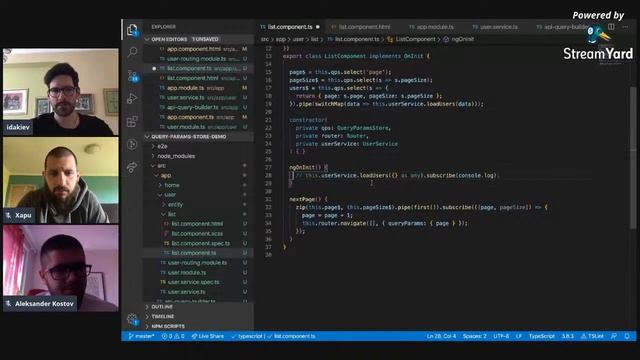Click the 3.8.3 TypeScript version
The width and height of the screenshot is (640, 360).
[567, 336]
